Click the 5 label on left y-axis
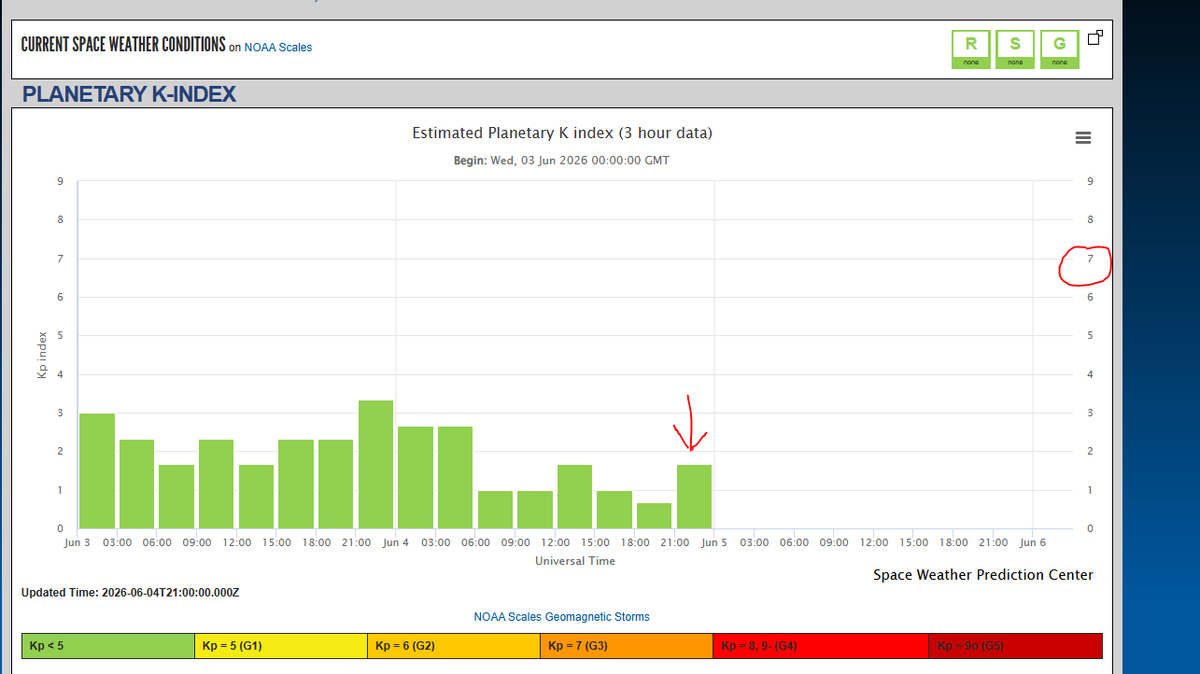The image size is (1200, 674). [x=60, y=335]
